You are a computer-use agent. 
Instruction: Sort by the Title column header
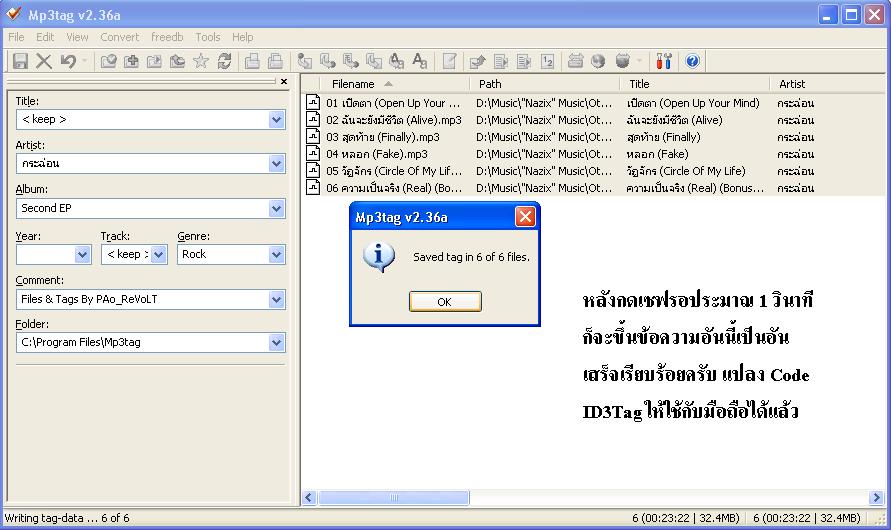point(694,84)
